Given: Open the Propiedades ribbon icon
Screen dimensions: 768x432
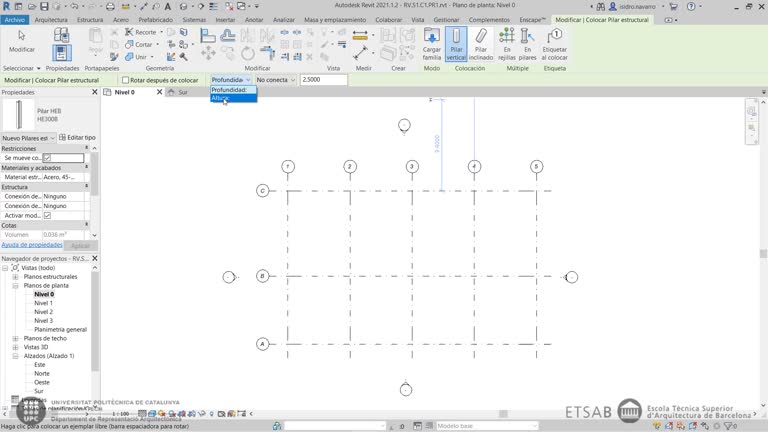Looking at the screenshot, I should click(62, 51).
